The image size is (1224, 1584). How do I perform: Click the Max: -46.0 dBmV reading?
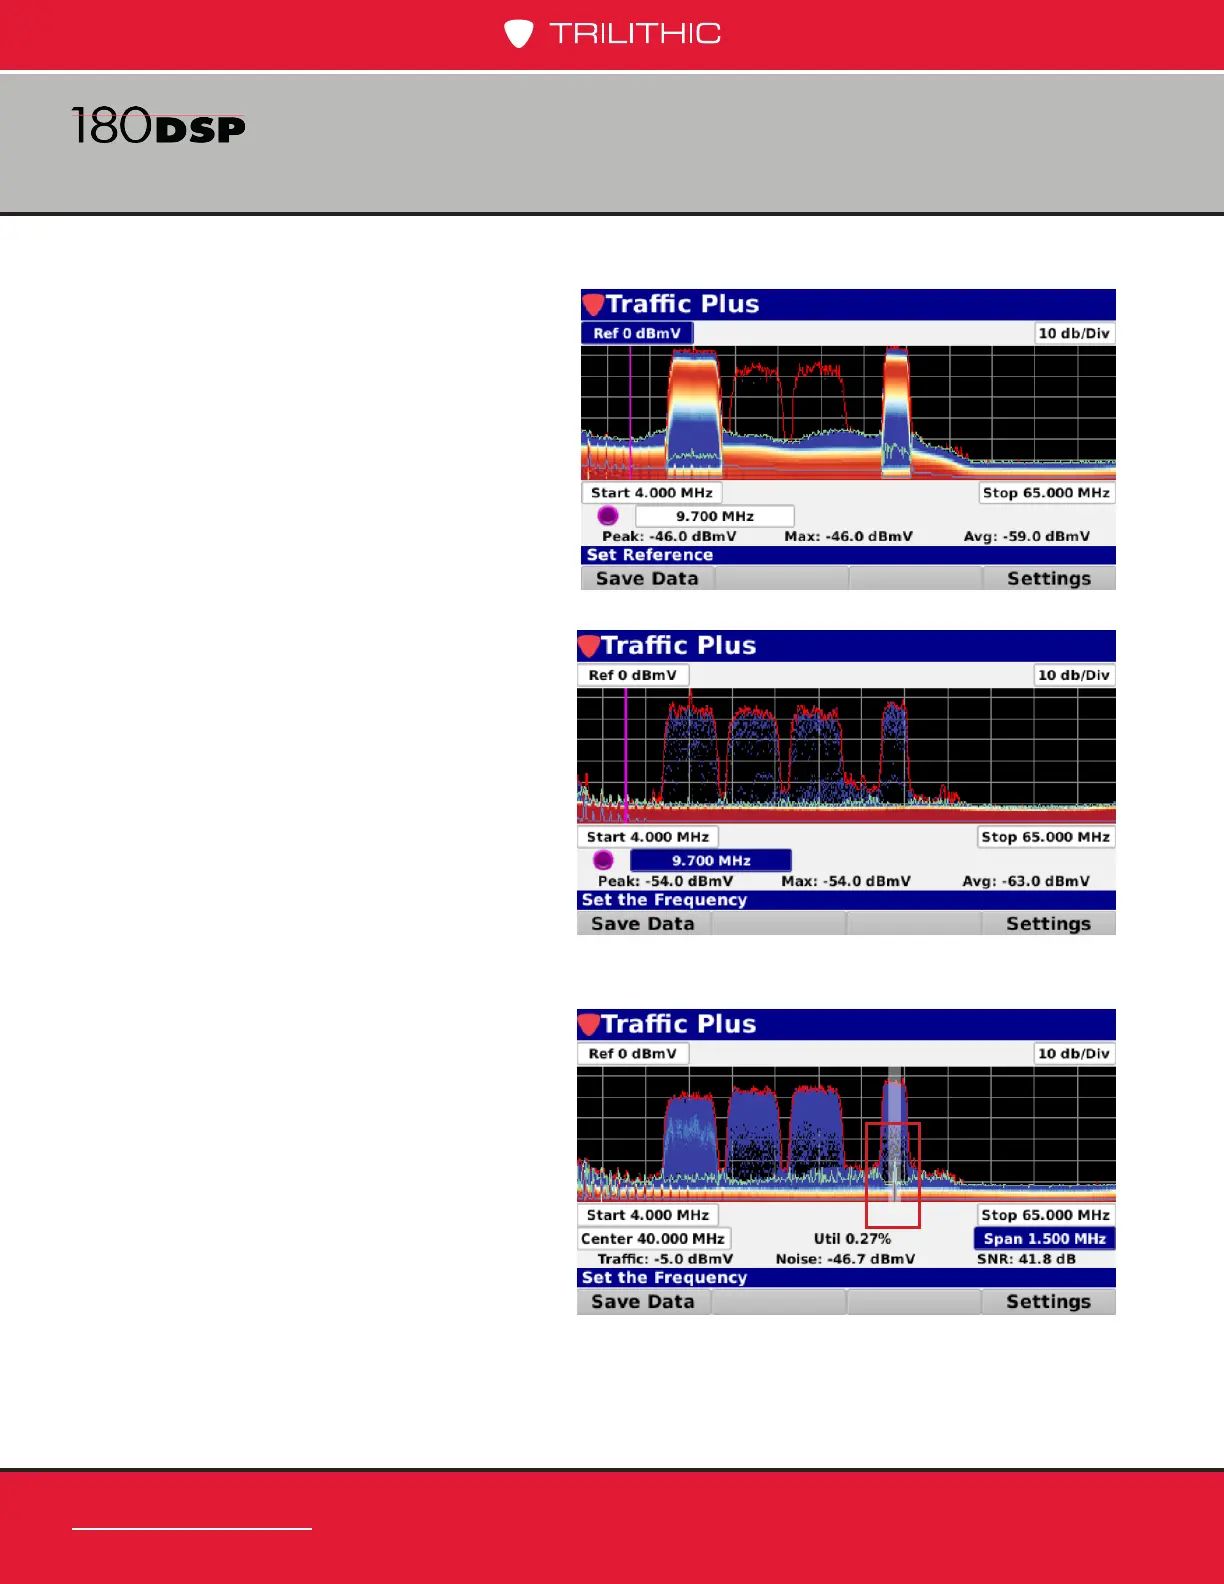848,536
